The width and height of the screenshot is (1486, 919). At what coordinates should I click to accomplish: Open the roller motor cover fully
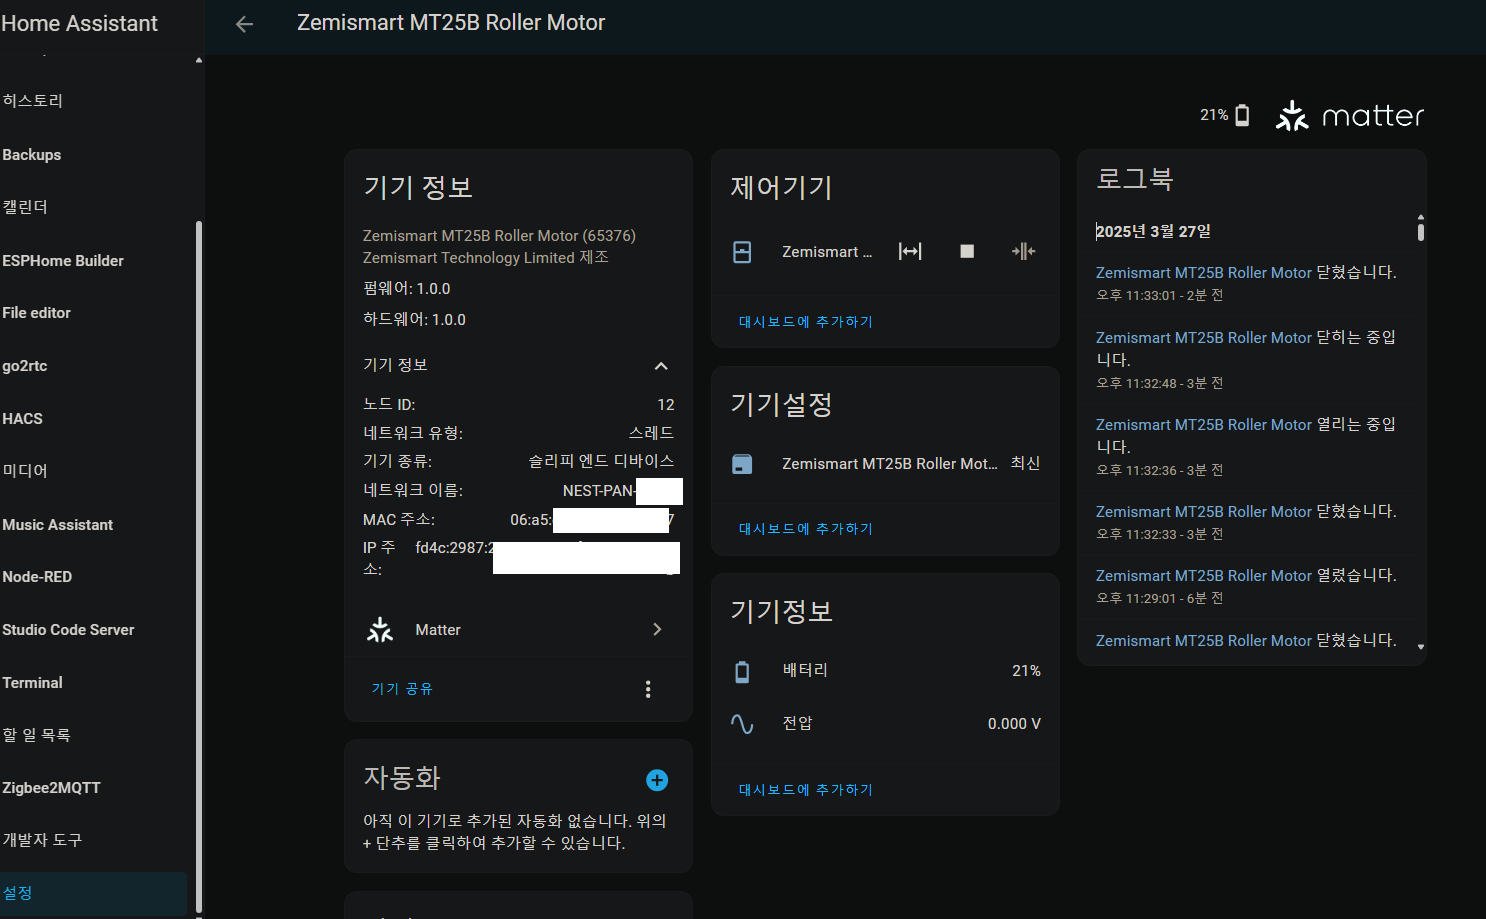(910, 251)
